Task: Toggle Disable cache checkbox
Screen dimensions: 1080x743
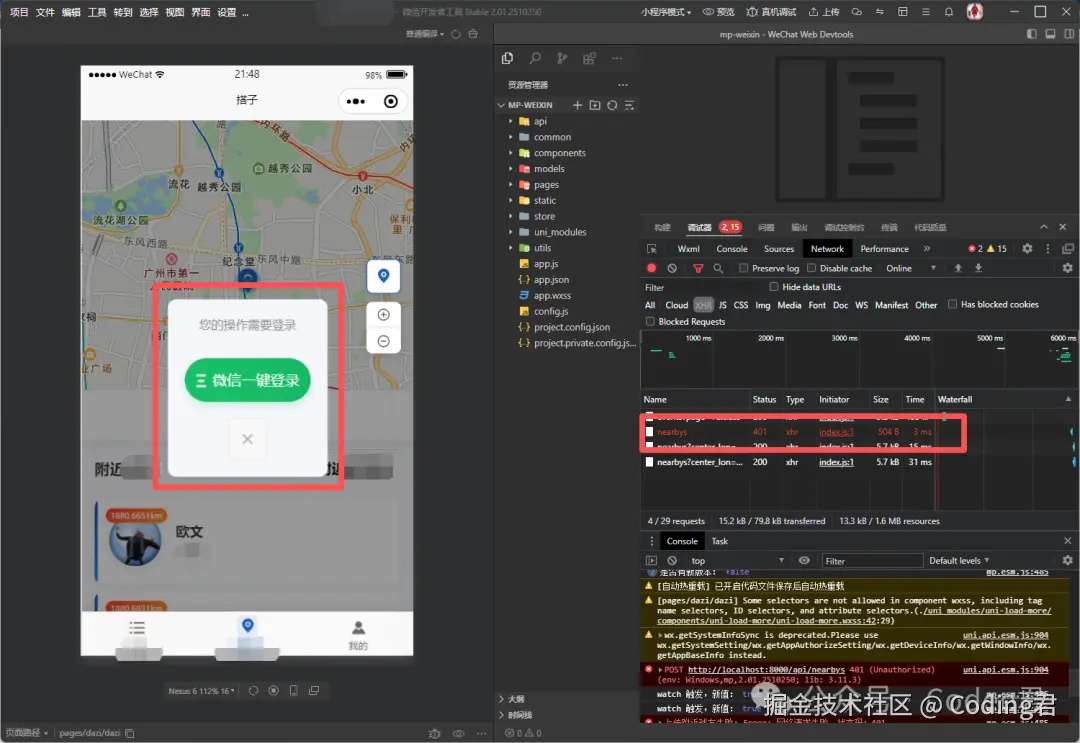Action: [811, 268]
